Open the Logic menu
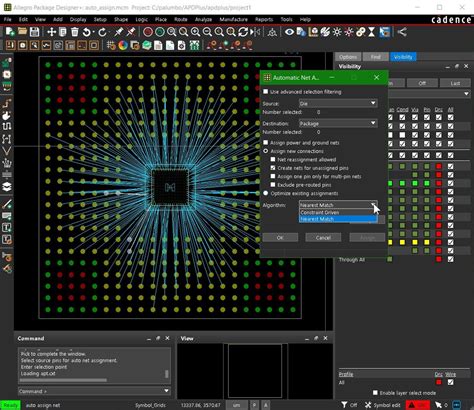The width and height of the screenshot is (474, 410). (x=142, y=19)
